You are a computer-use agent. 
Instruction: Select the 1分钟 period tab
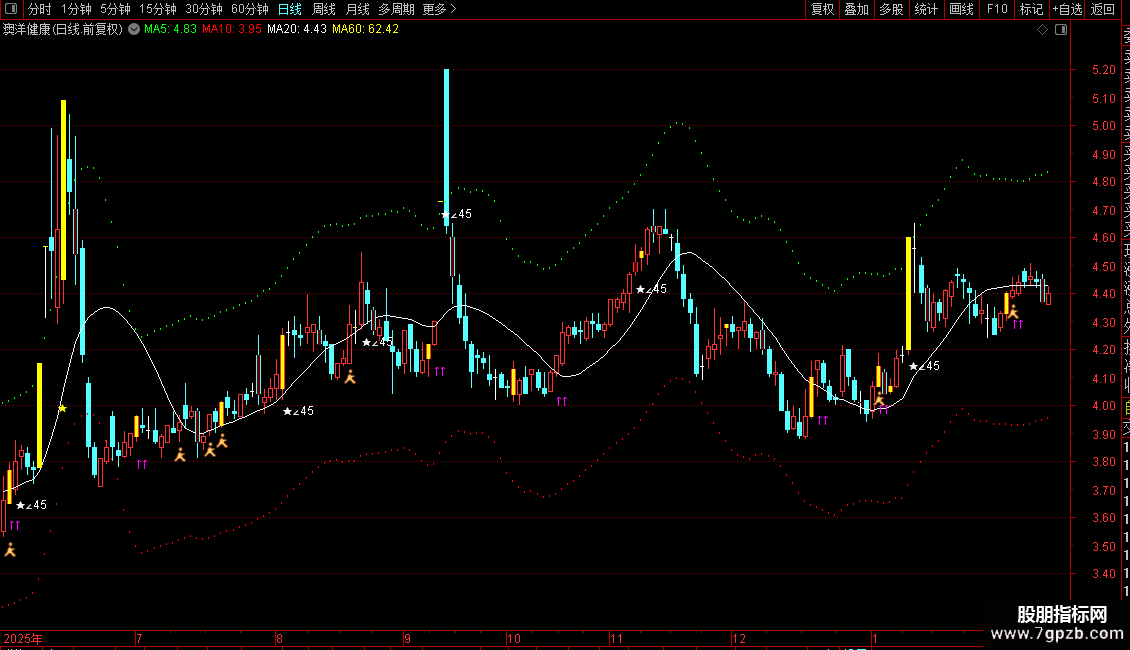pos(76,9)
